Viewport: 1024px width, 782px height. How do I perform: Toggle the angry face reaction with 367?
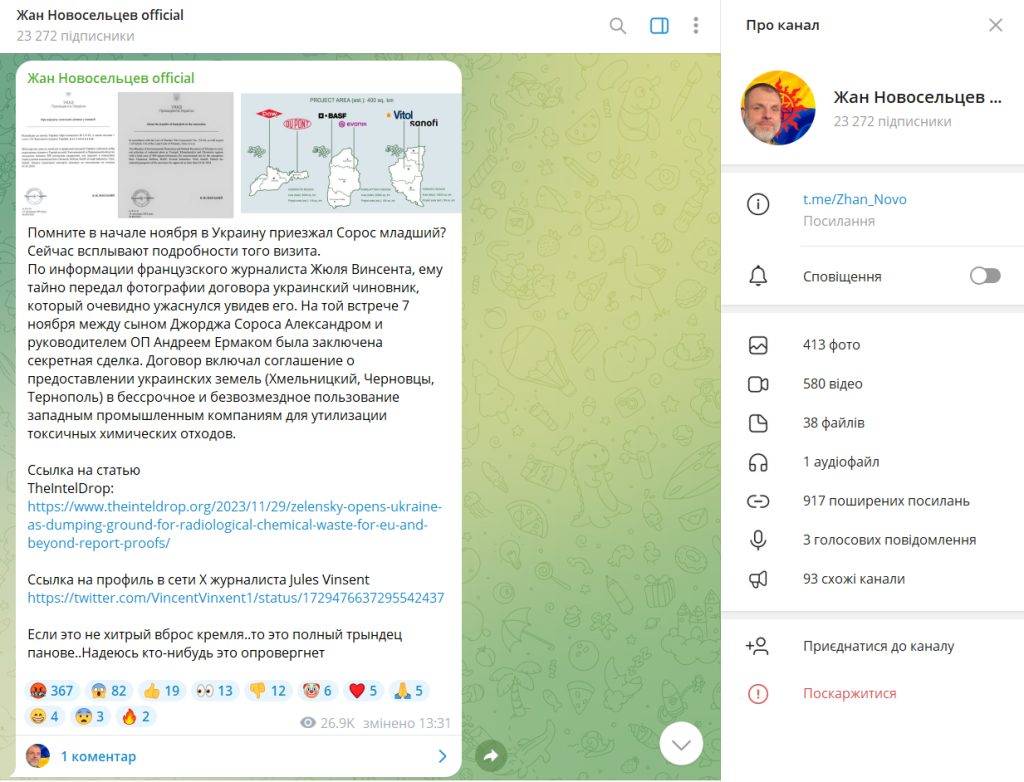coord(52,691)
